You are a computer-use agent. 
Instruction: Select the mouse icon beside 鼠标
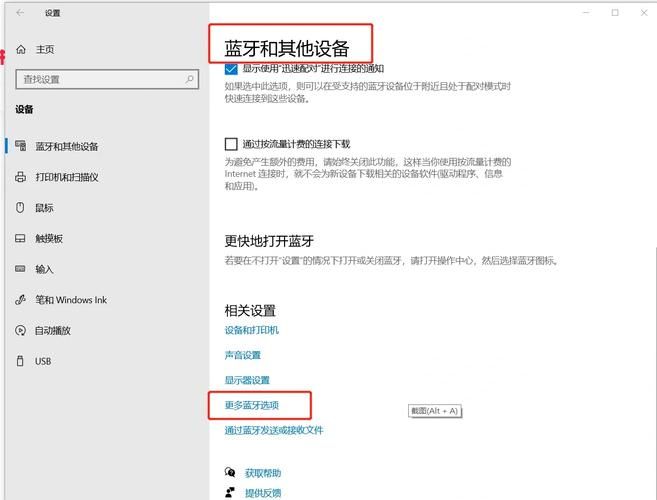(x=20, y=207)
